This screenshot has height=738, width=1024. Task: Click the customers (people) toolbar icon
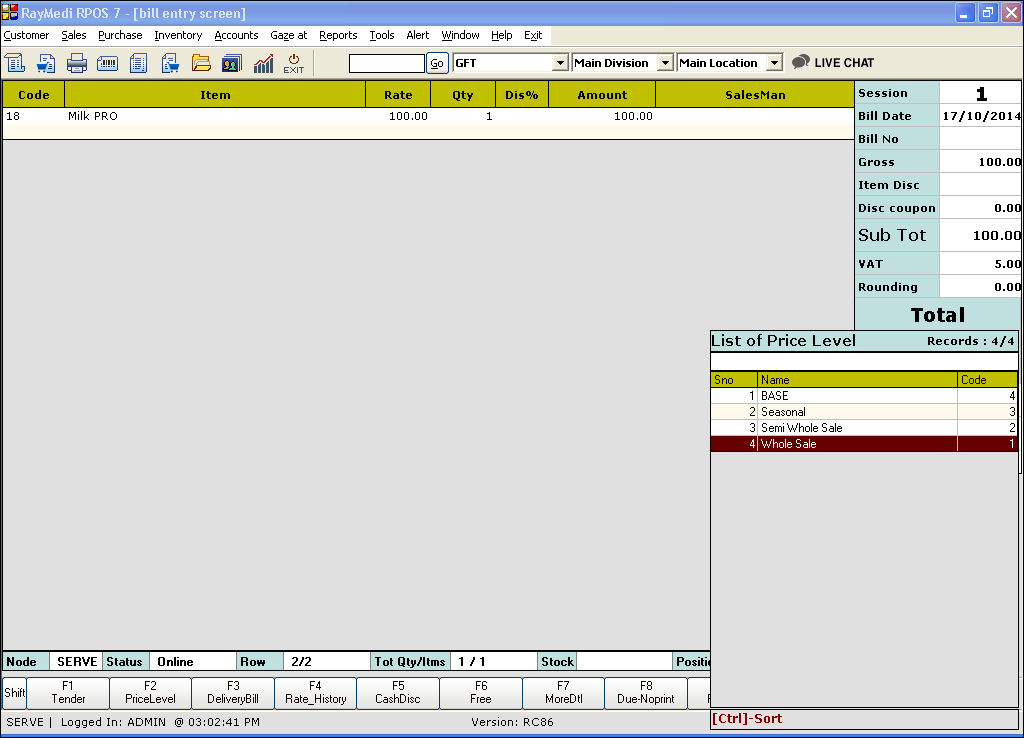click(x=232, y=63)
